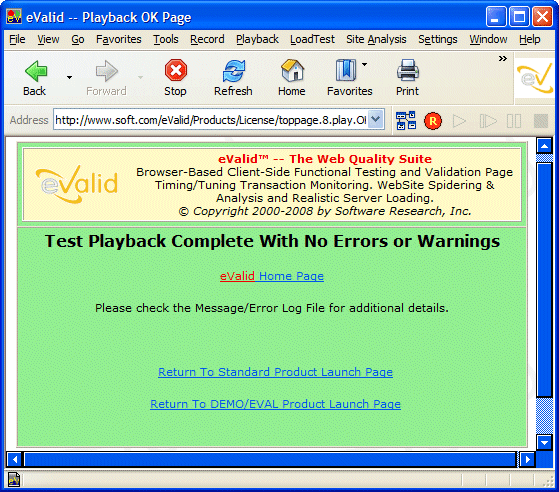Expand the Favorites toolbar dropdown arrow
The height and width of the screenshot is (492, 559).
[x=364, y=65]
